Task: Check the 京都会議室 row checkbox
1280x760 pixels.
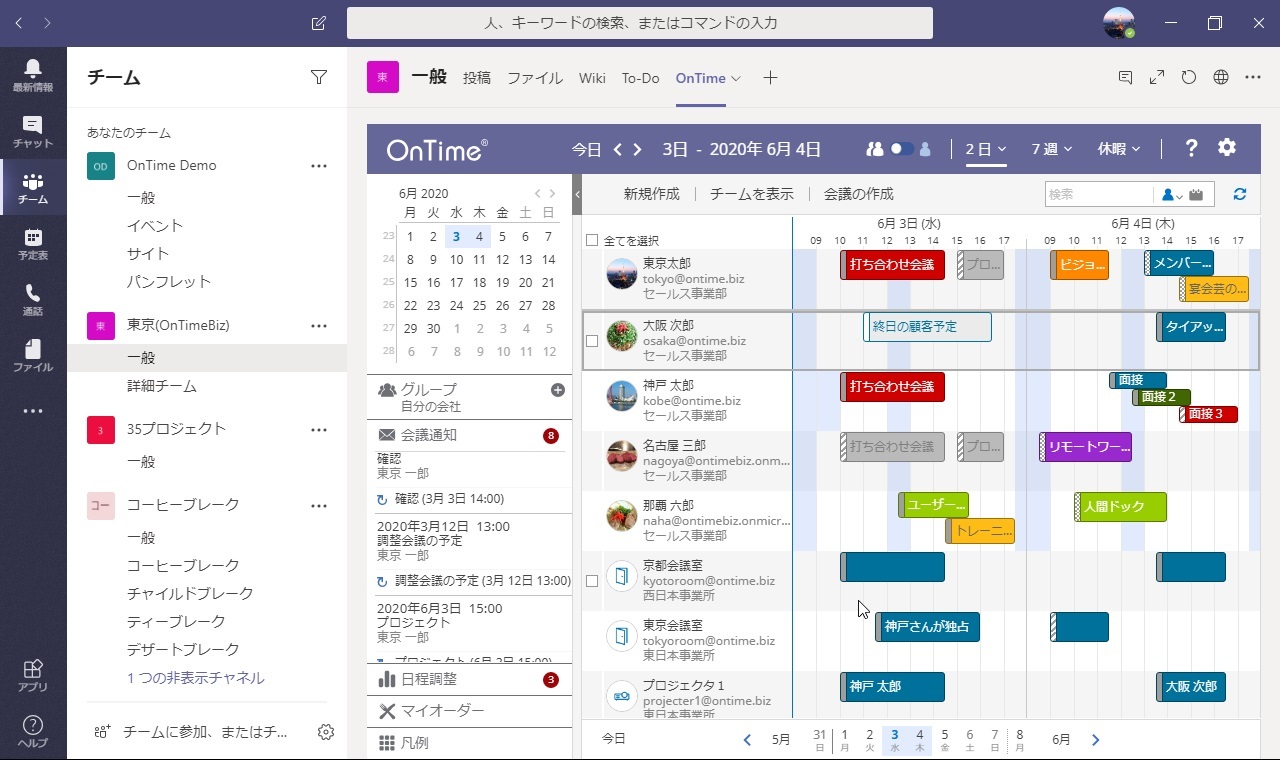Action: coord(592,581)
